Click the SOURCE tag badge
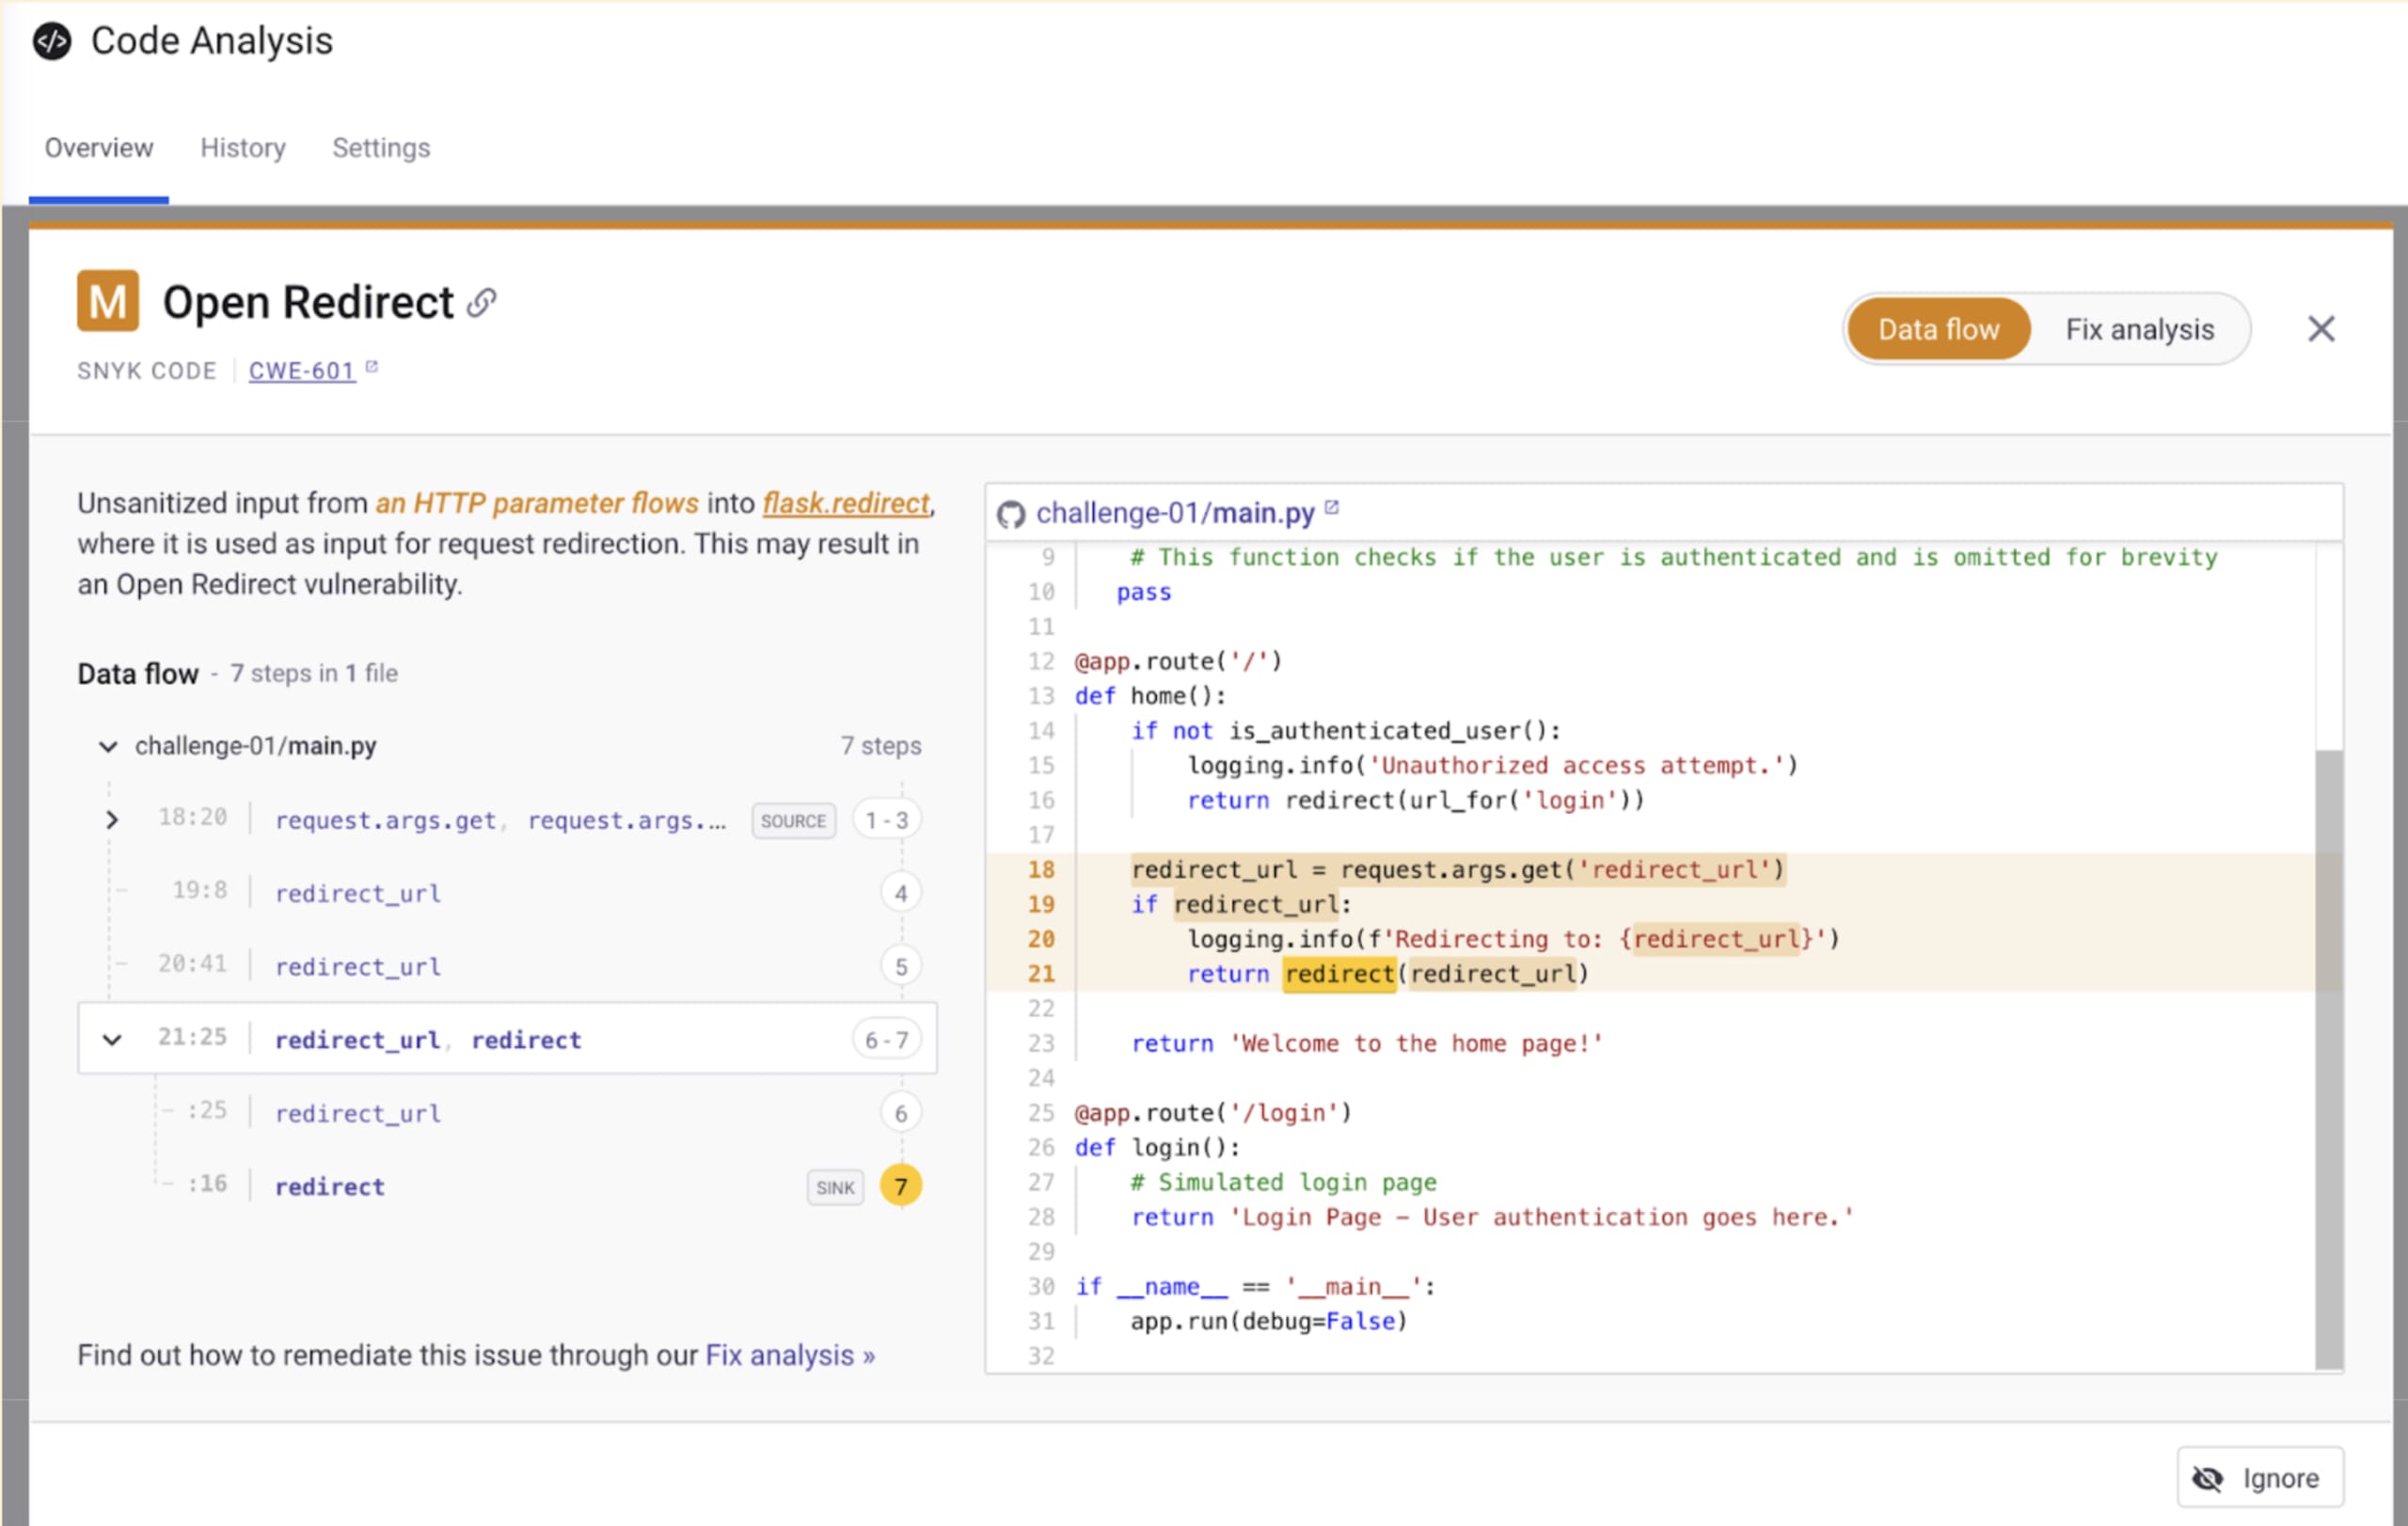 pos(793,821)
